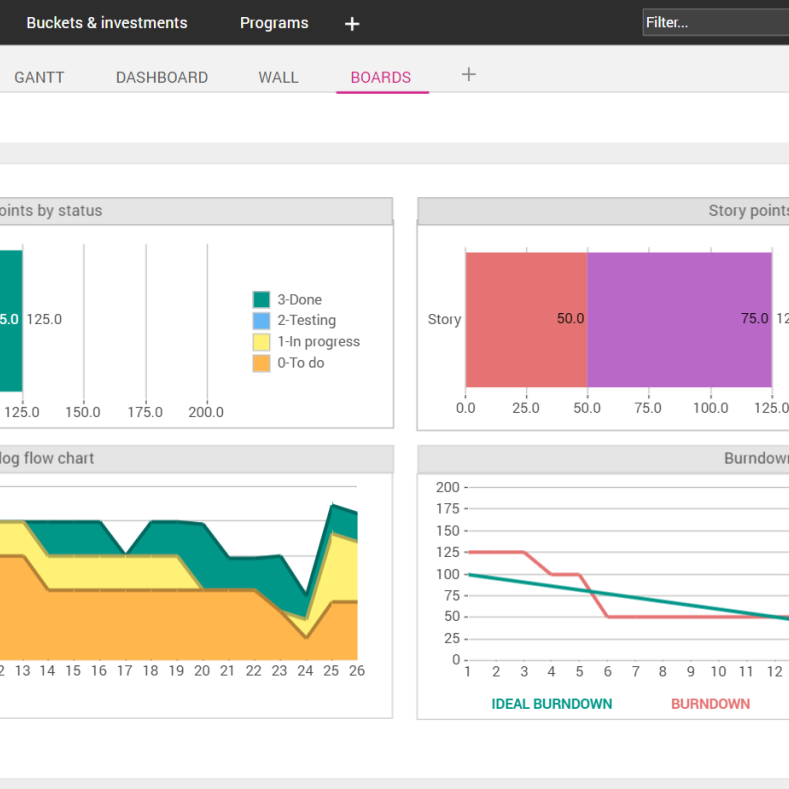Image resolution: width=789 pixels, height=789 pixels.
Task: Select the red 50.0 Story bar segment
Action: tap(526, 320)
